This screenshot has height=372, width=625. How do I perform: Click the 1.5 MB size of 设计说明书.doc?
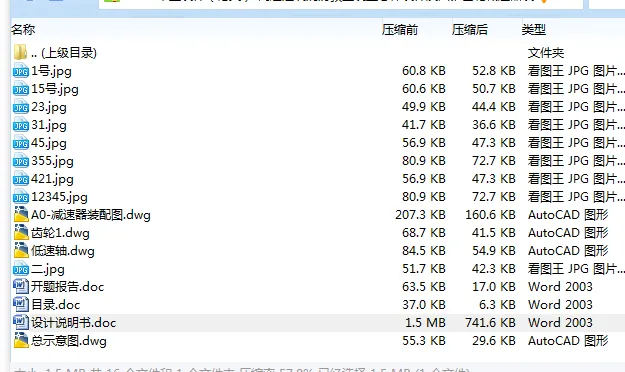[x=425, y=322]
